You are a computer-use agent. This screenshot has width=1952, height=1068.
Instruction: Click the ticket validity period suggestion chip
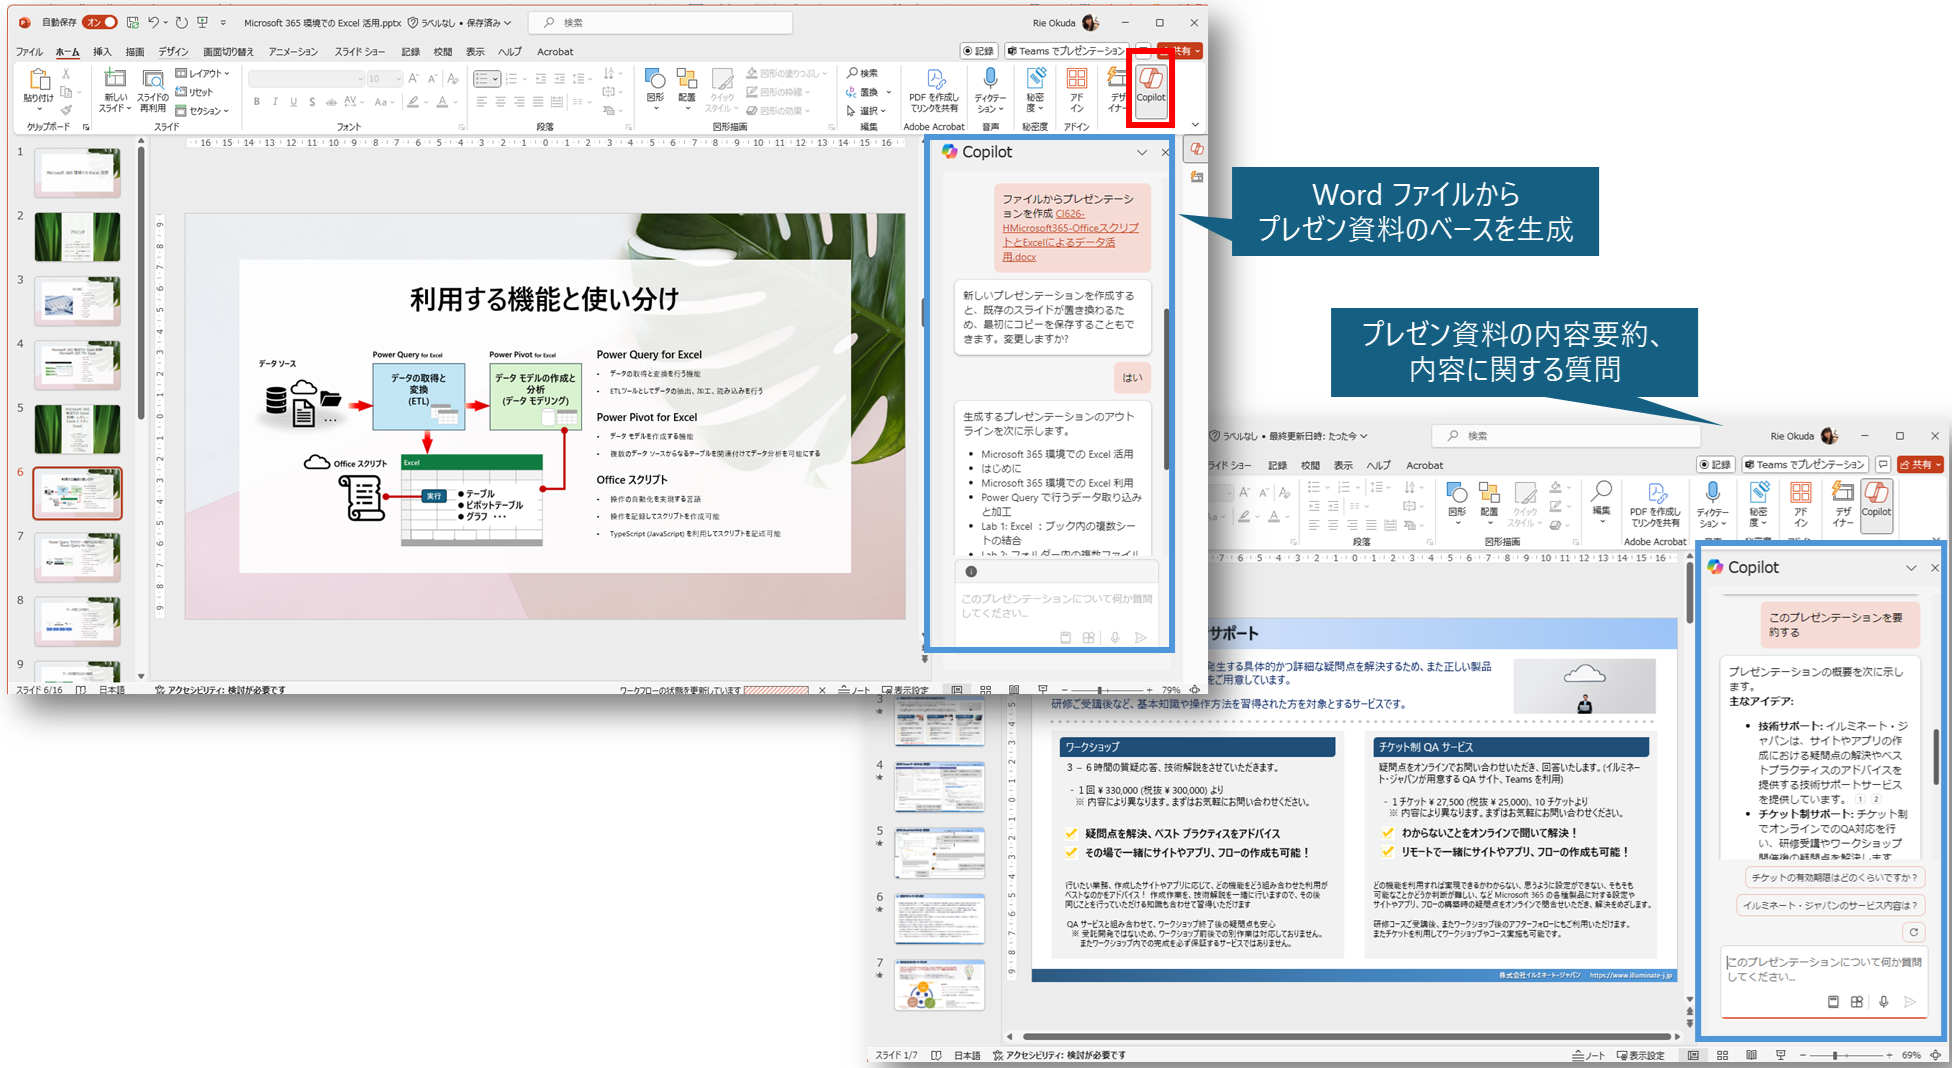tap(1834, 877)
